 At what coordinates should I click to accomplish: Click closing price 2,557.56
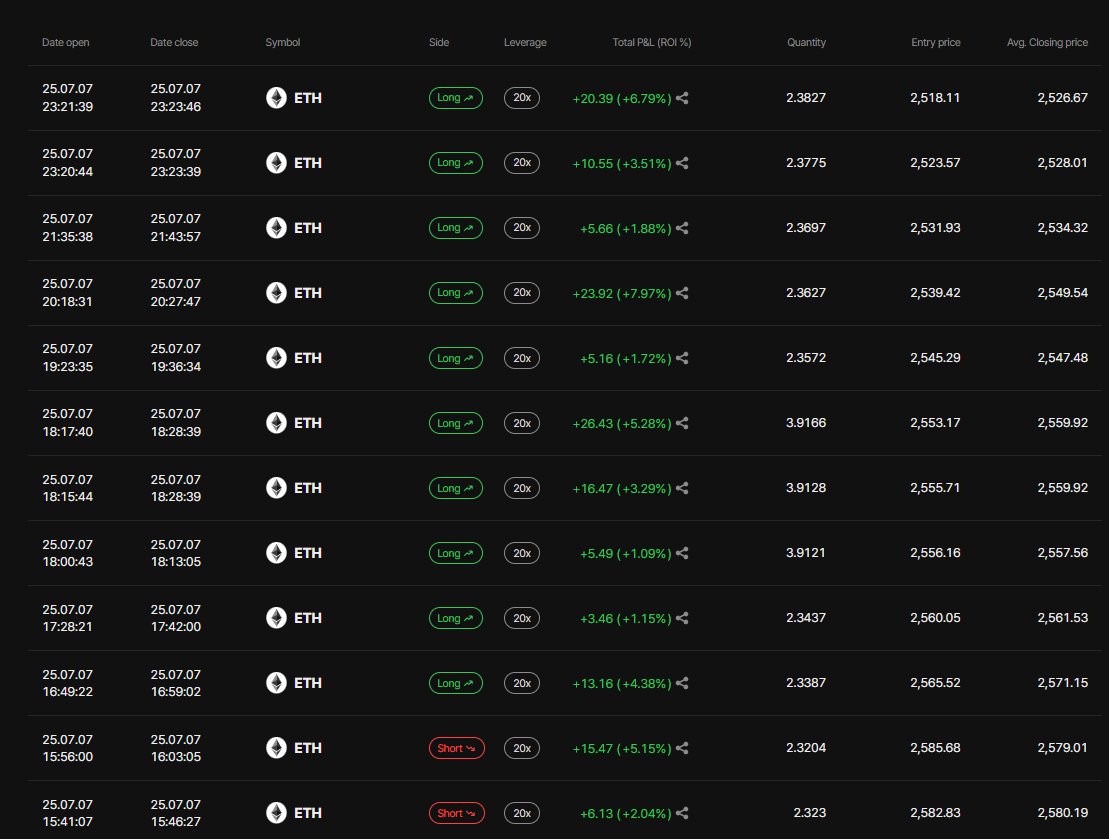1062,553
